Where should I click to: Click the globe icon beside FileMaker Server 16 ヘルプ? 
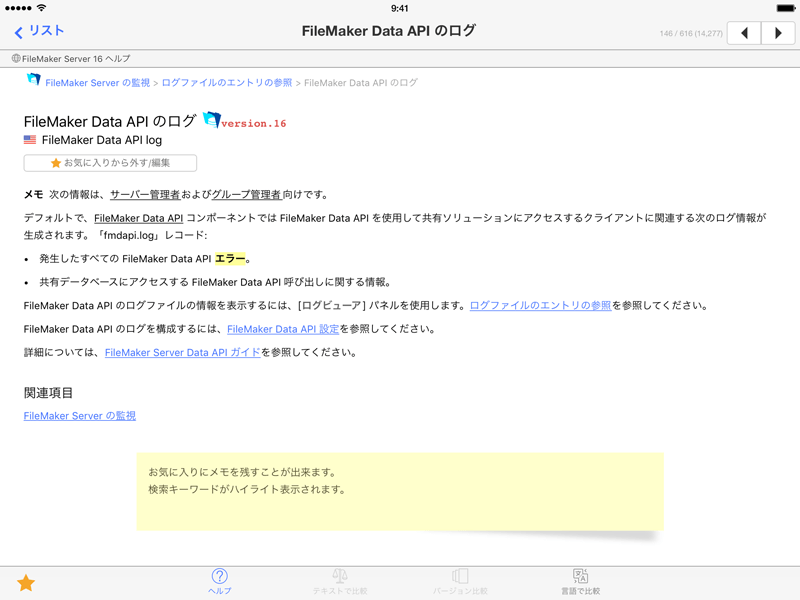click(x=16, y=59)
